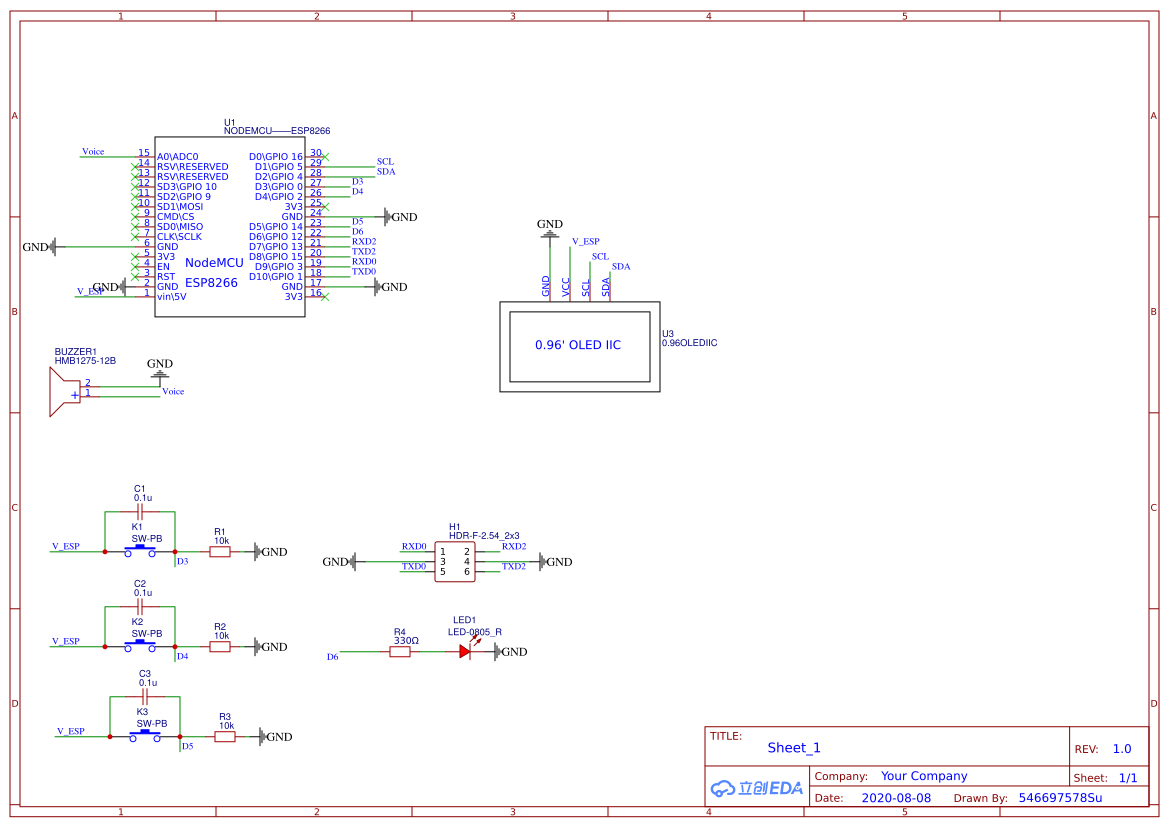Click the 0.96OLEDIIC part name
The width and height of the screenshot is (1169, 827).
point(690,343)
